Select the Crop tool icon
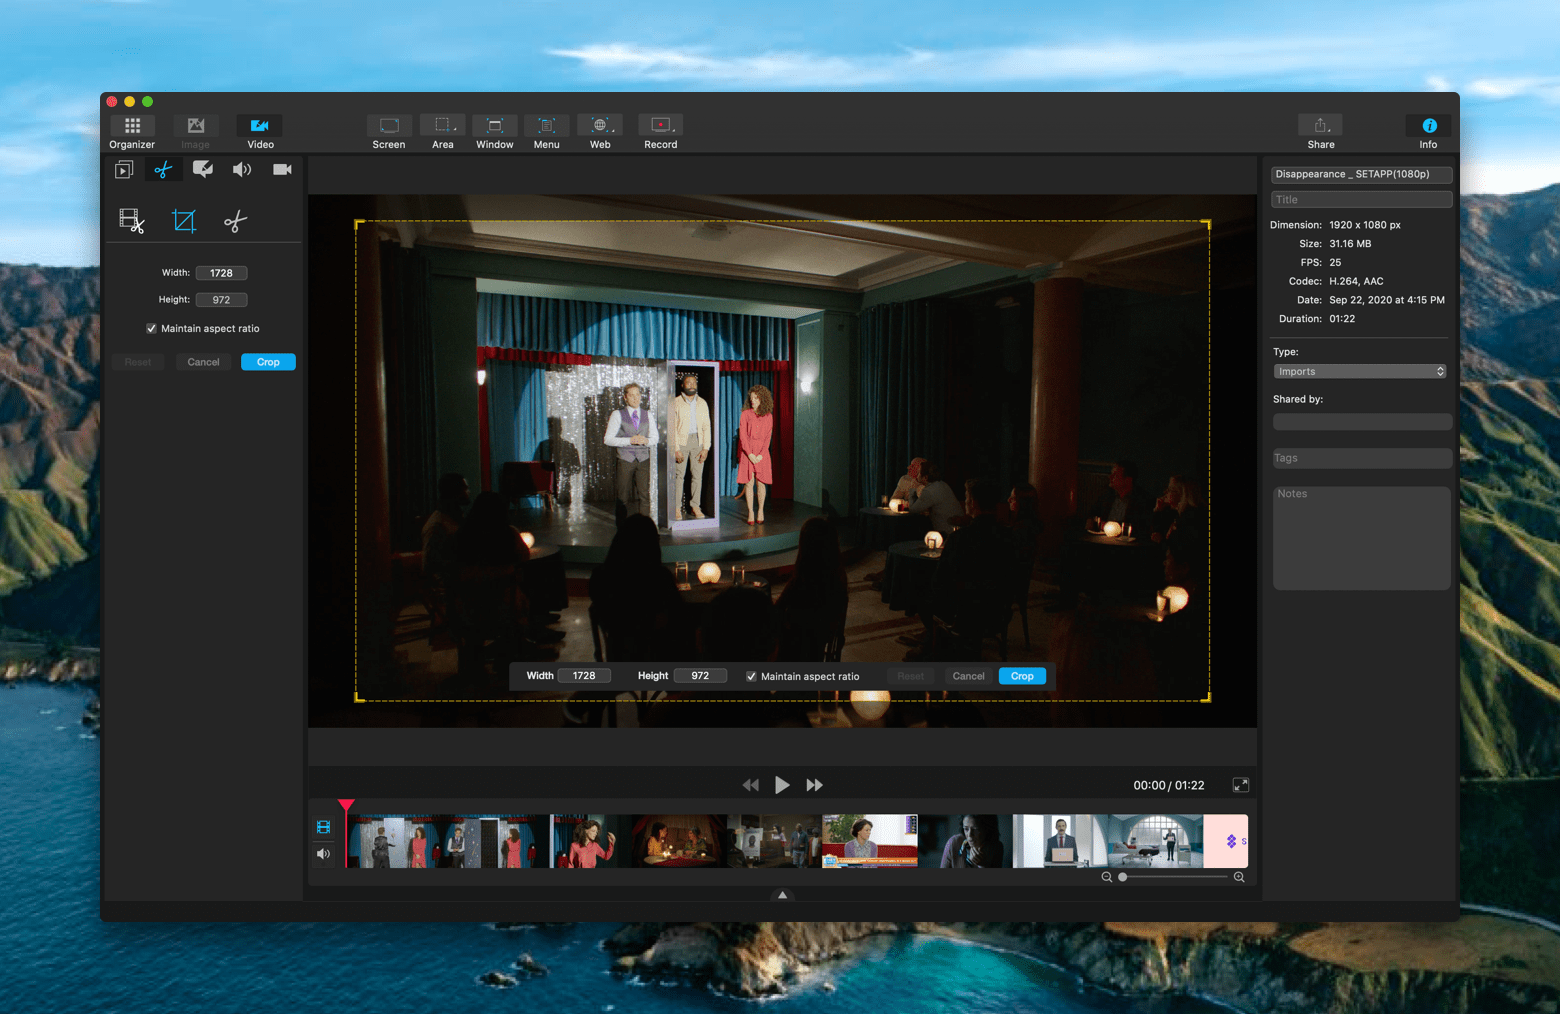The image size is (1560, 1014). [184, 221]
